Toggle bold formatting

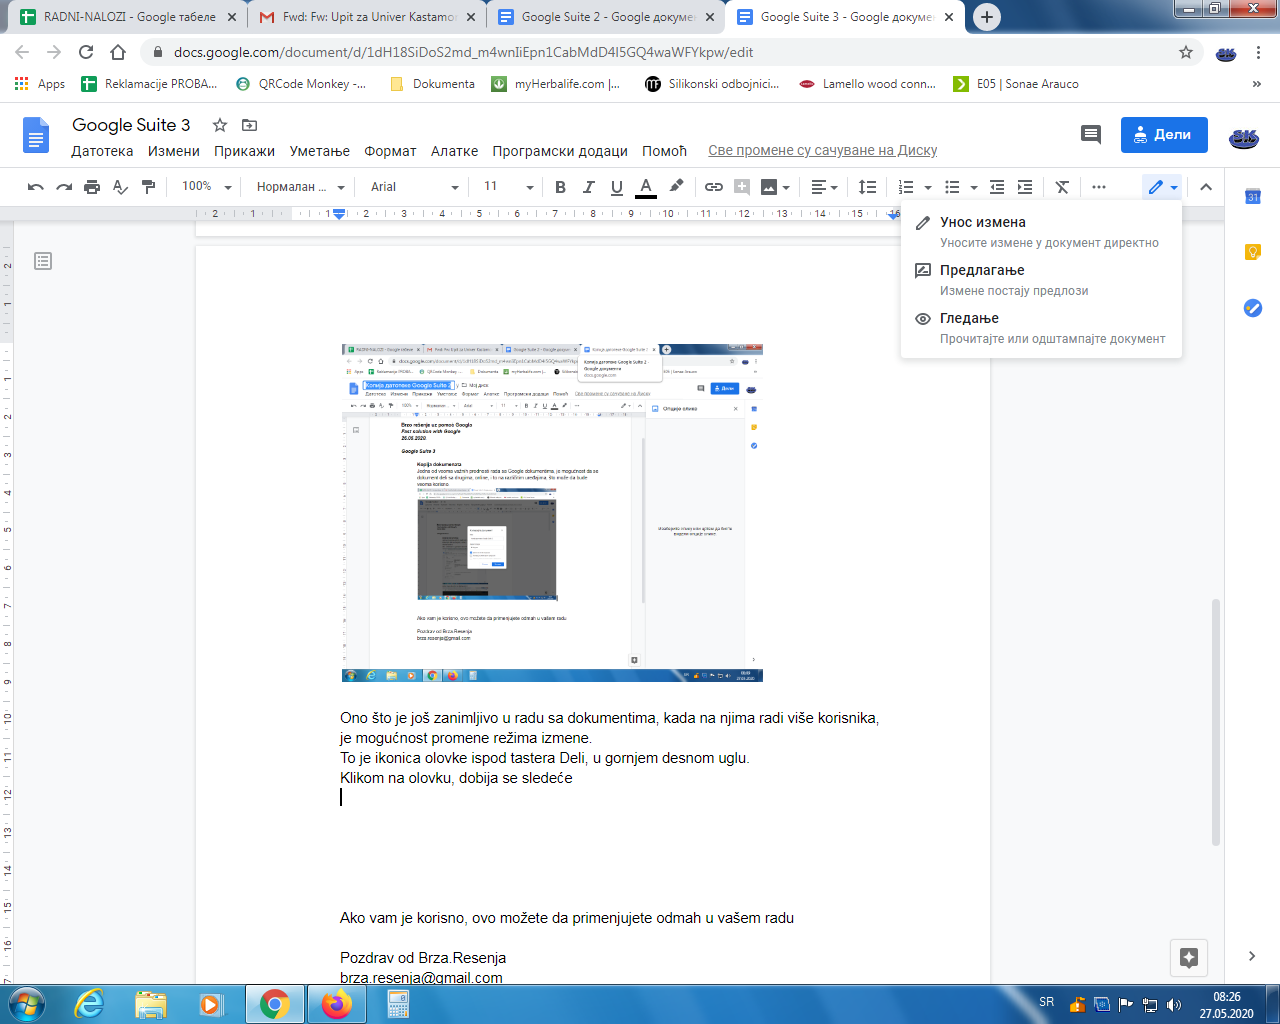tap(560, 187)
